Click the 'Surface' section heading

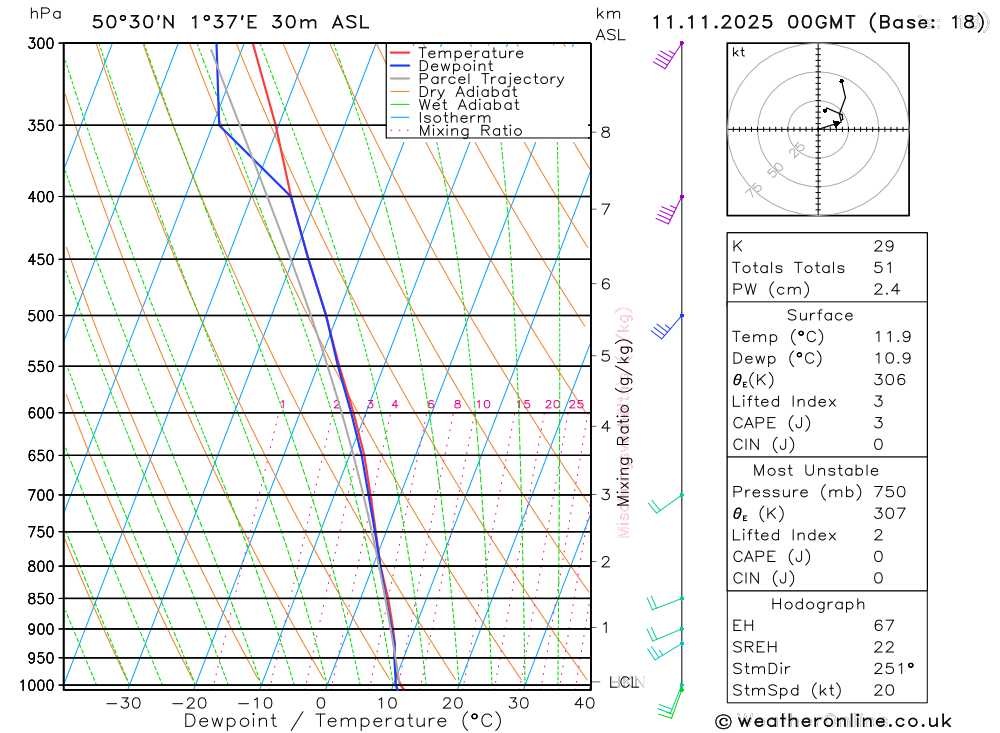point(820,316)
